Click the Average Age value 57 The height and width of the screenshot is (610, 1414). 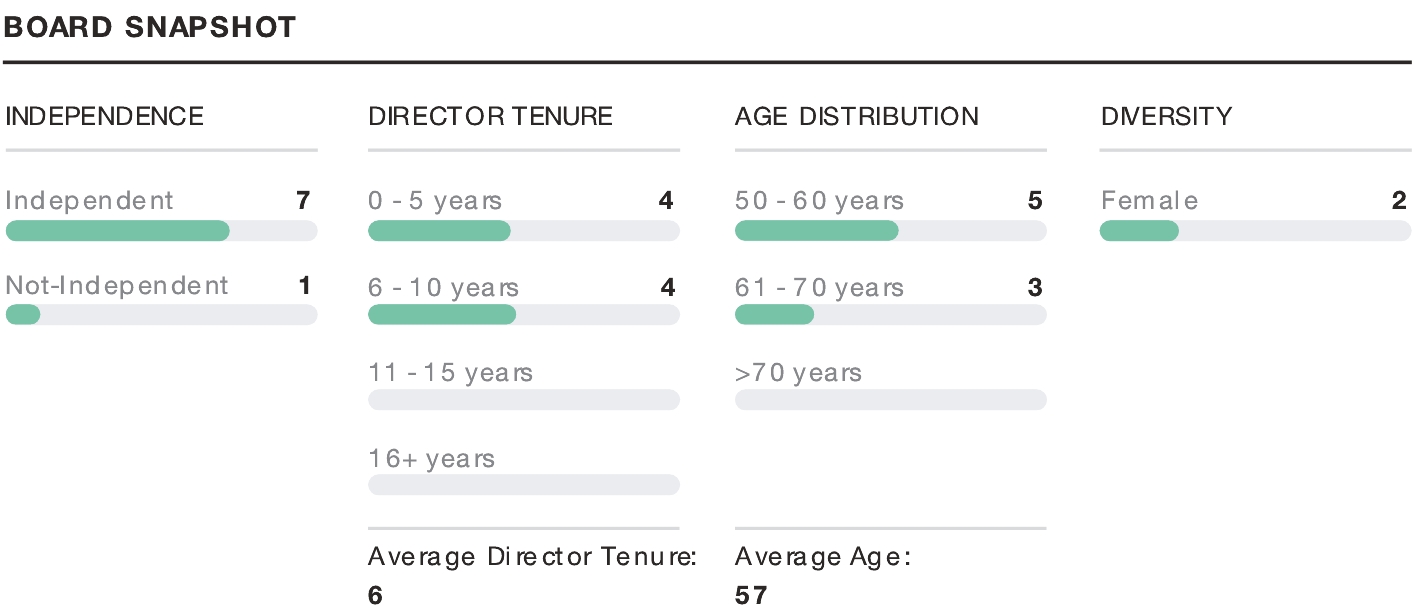[x=751, y=596]
